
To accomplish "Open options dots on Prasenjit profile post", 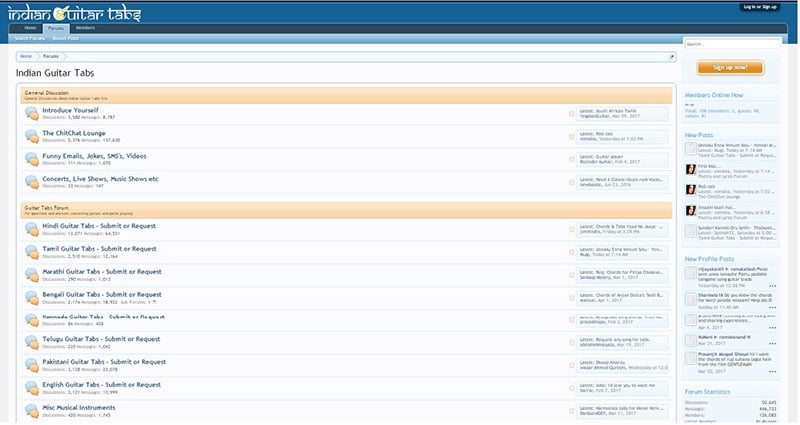I will (x=772, y=372).
